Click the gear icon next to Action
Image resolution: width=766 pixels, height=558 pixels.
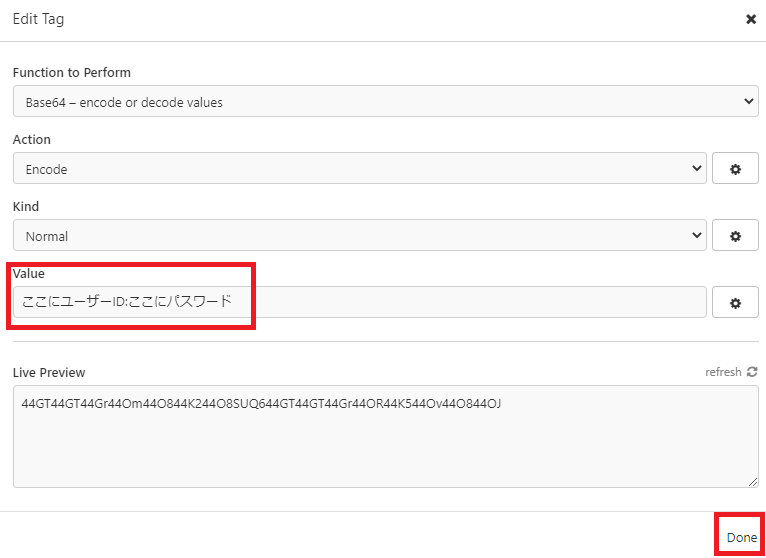point(735,168)
